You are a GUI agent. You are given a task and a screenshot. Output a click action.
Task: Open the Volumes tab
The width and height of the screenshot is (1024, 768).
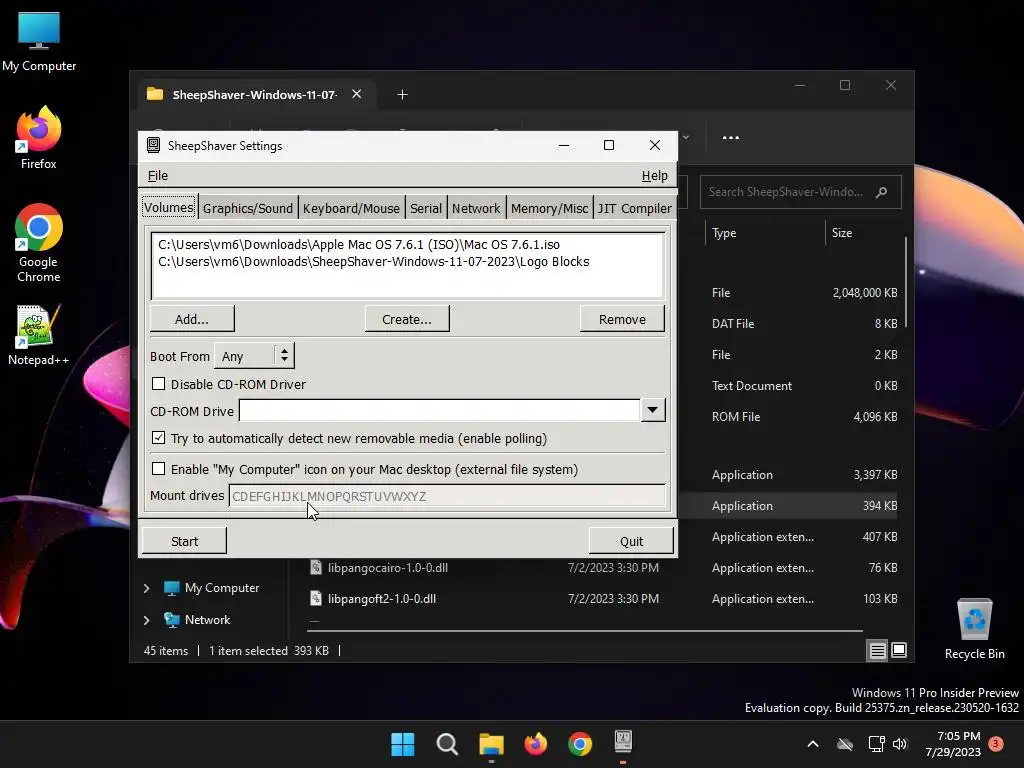pyautogui.click(x=168, y=207)
